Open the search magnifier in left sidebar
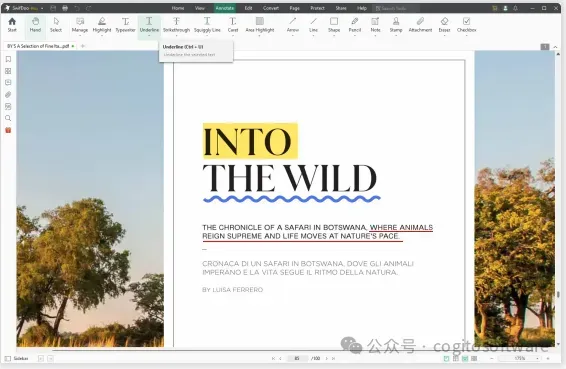The width and height of the screenshot is (566, 369). (x=8, y=118)
